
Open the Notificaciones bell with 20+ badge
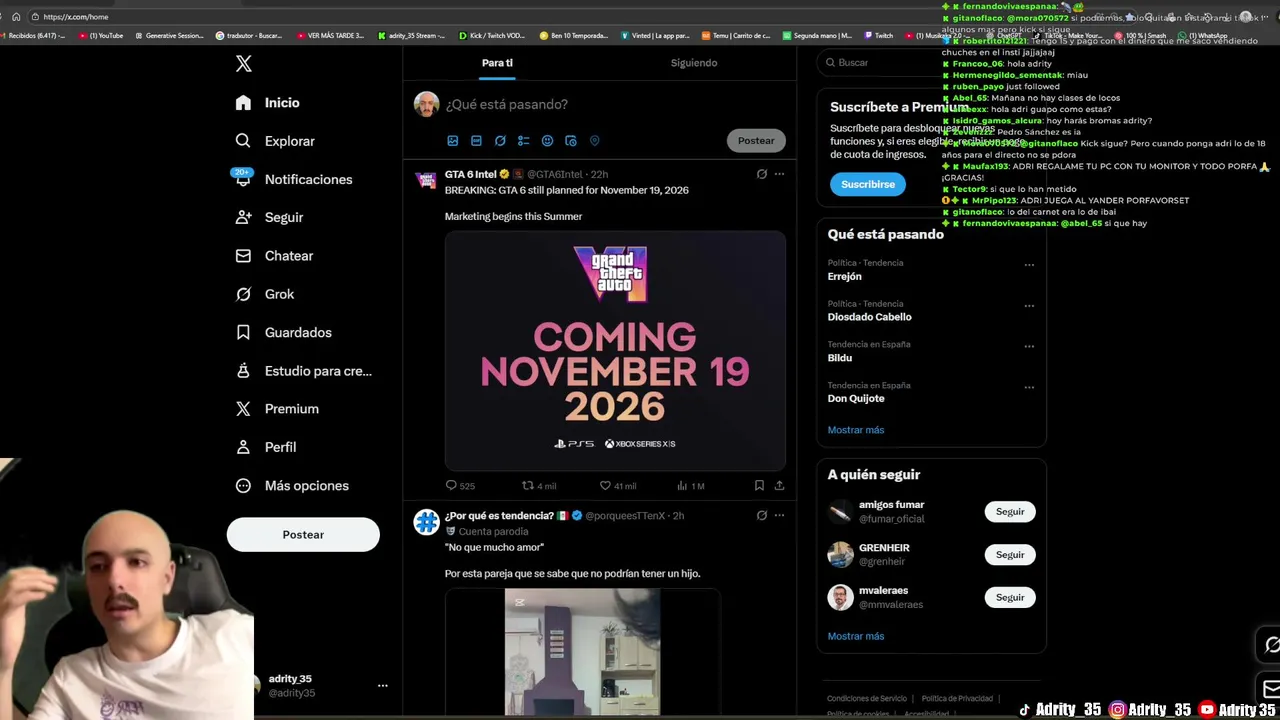point(243,178)
